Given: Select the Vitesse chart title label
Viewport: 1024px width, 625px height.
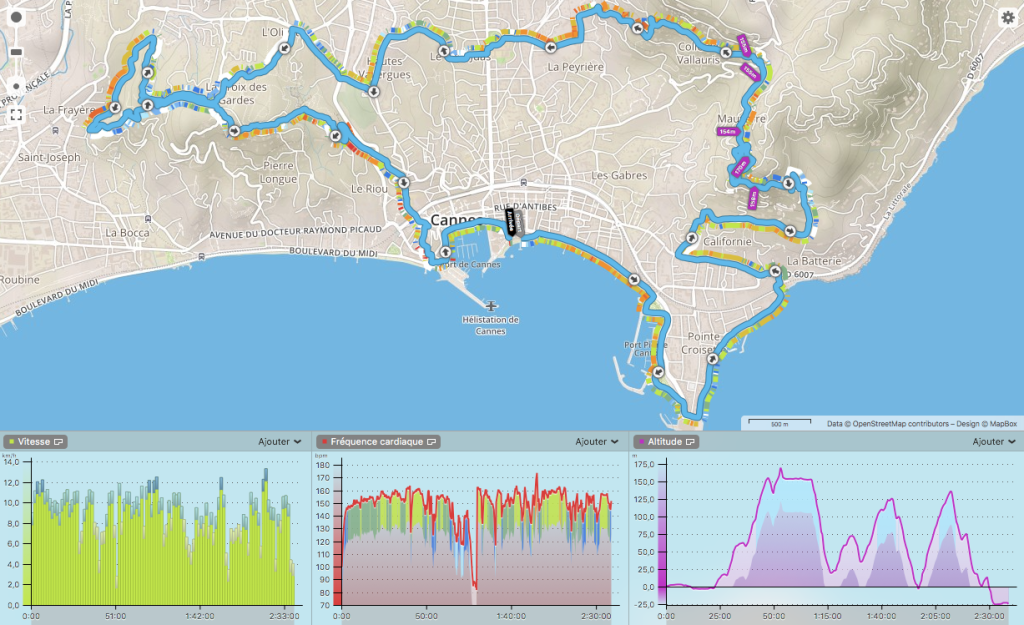Looking at the screenshot, I should coord(34,441).
